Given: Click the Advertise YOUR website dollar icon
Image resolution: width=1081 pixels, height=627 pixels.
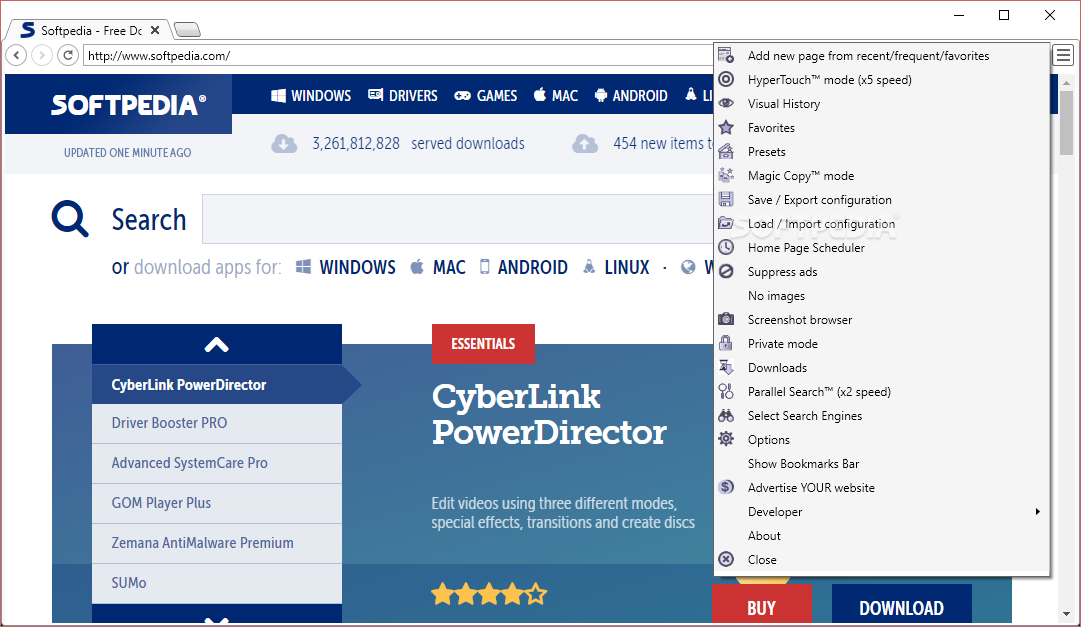Looking at the screenshot, I should (726, 488).
